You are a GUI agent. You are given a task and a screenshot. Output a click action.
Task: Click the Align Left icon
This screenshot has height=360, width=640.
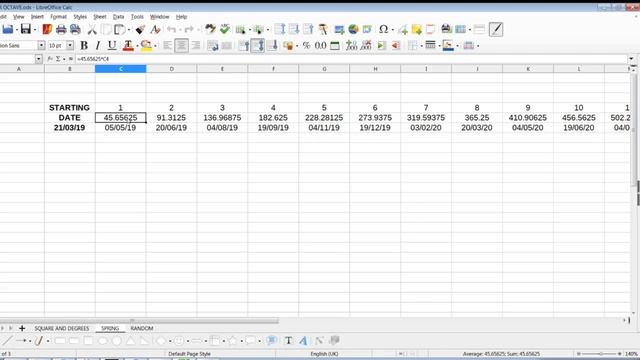pyautogui.click(x=167, y=45)
